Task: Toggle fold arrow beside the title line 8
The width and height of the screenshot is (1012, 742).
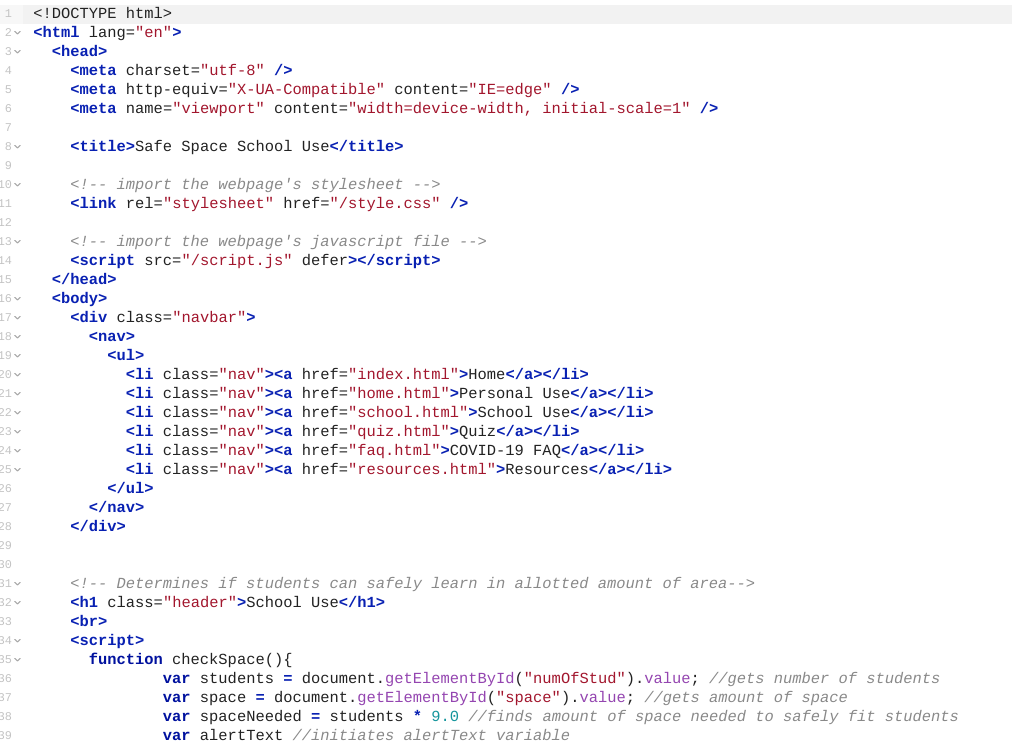Action: pyautogui.click(x=17, y=146)
